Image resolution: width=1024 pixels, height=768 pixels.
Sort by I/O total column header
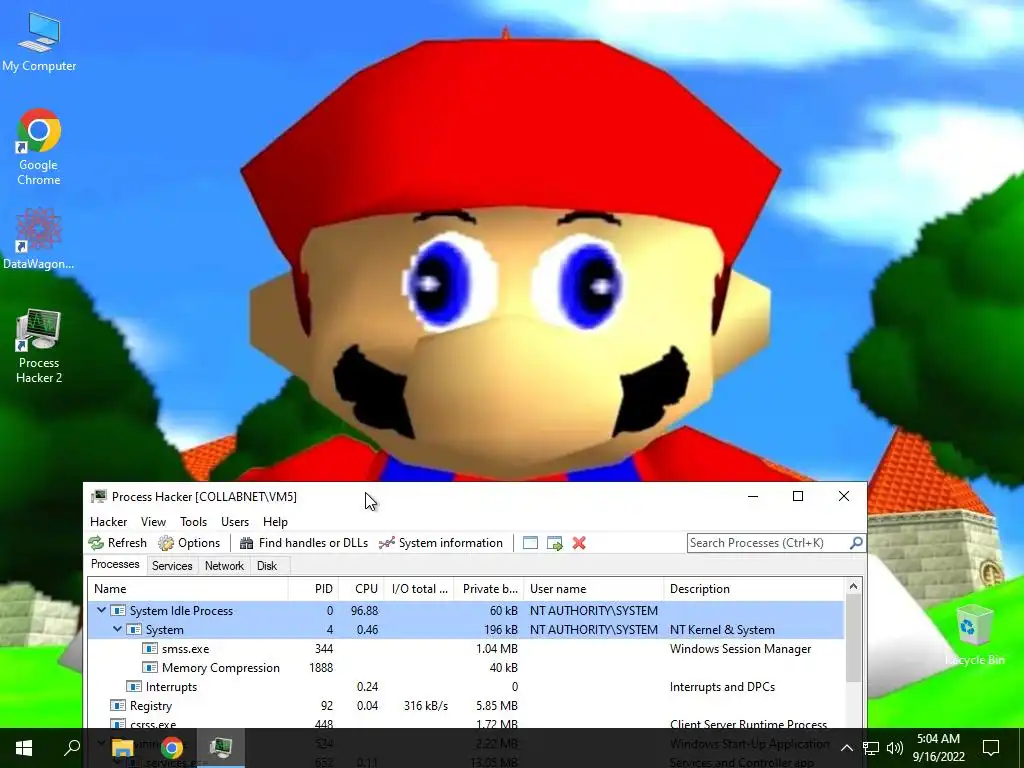[x=419, y=588]
